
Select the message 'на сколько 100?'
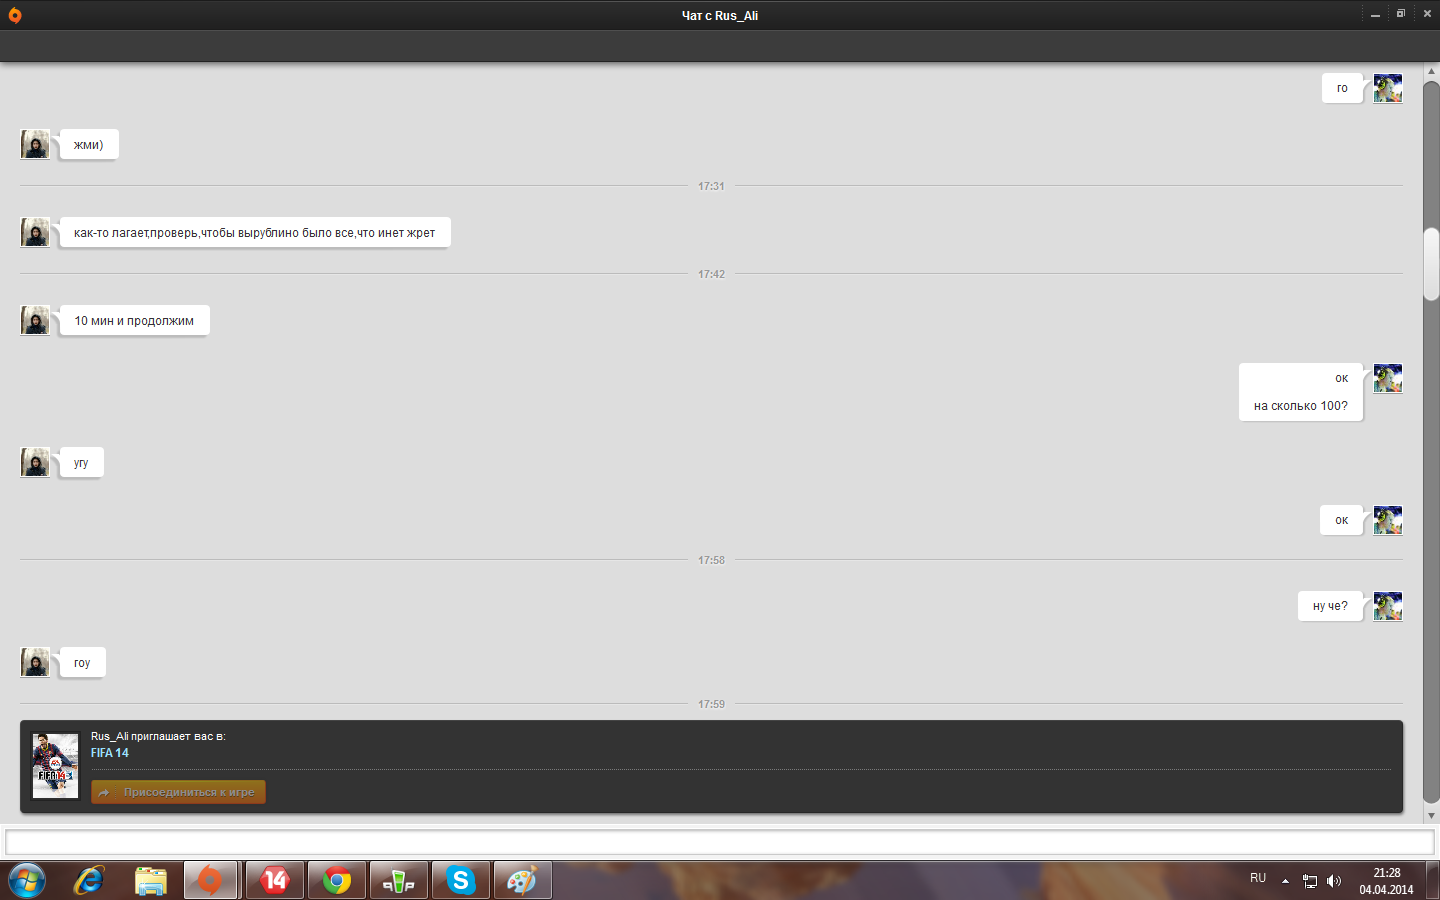click(x=1301, y=406)
